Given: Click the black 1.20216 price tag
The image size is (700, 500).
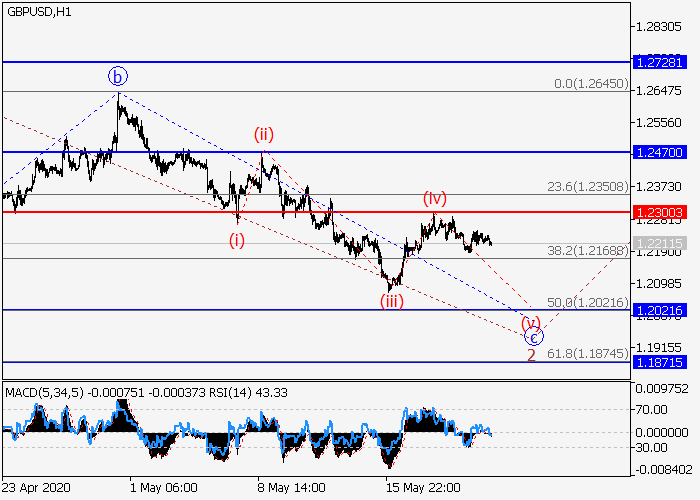Looking at the screenshot, I should (661, 310).
